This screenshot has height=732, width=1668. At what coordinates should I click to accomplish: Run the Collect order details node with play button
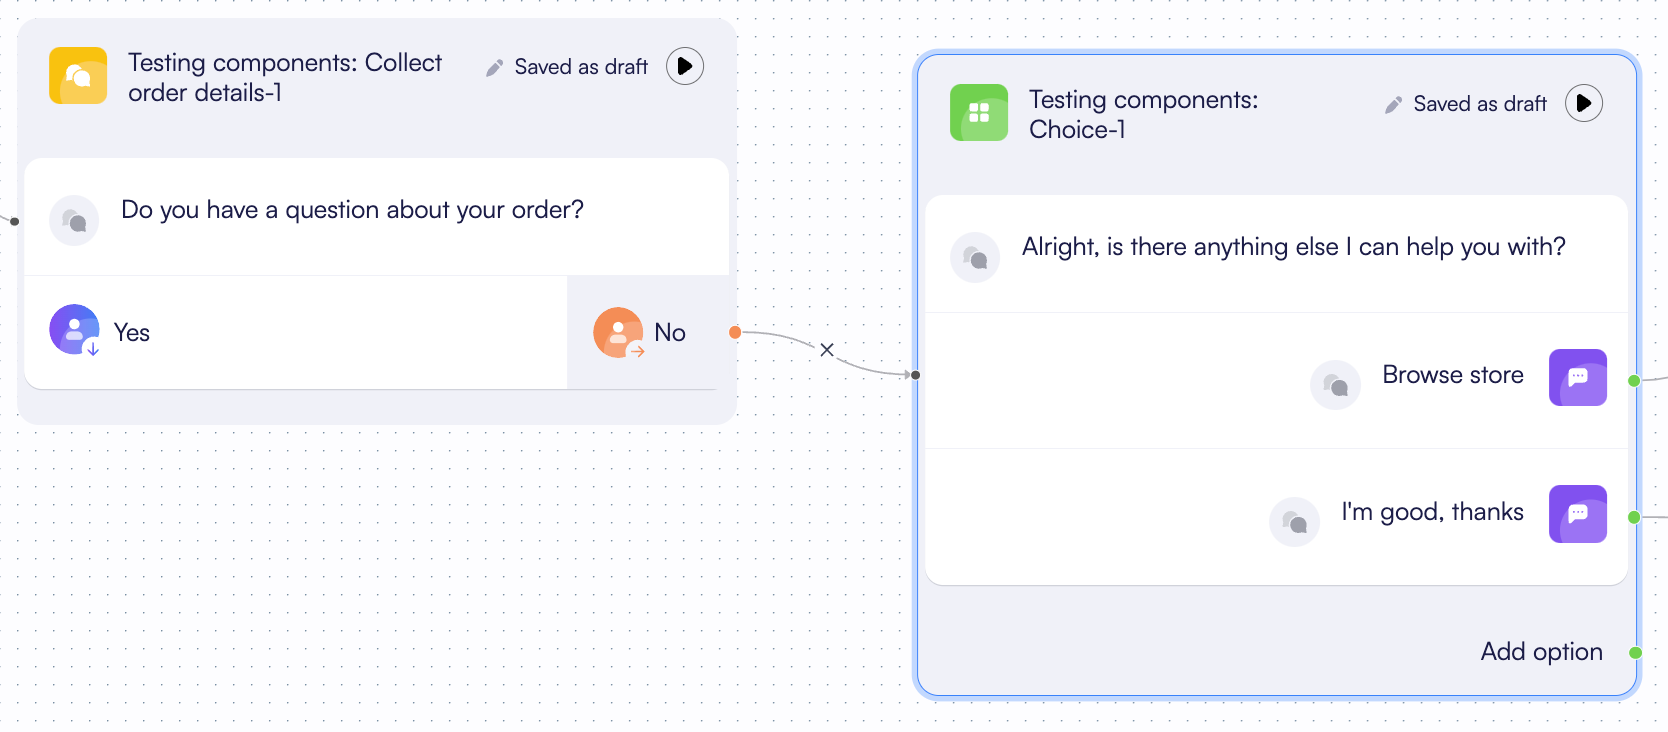[684, 65]
